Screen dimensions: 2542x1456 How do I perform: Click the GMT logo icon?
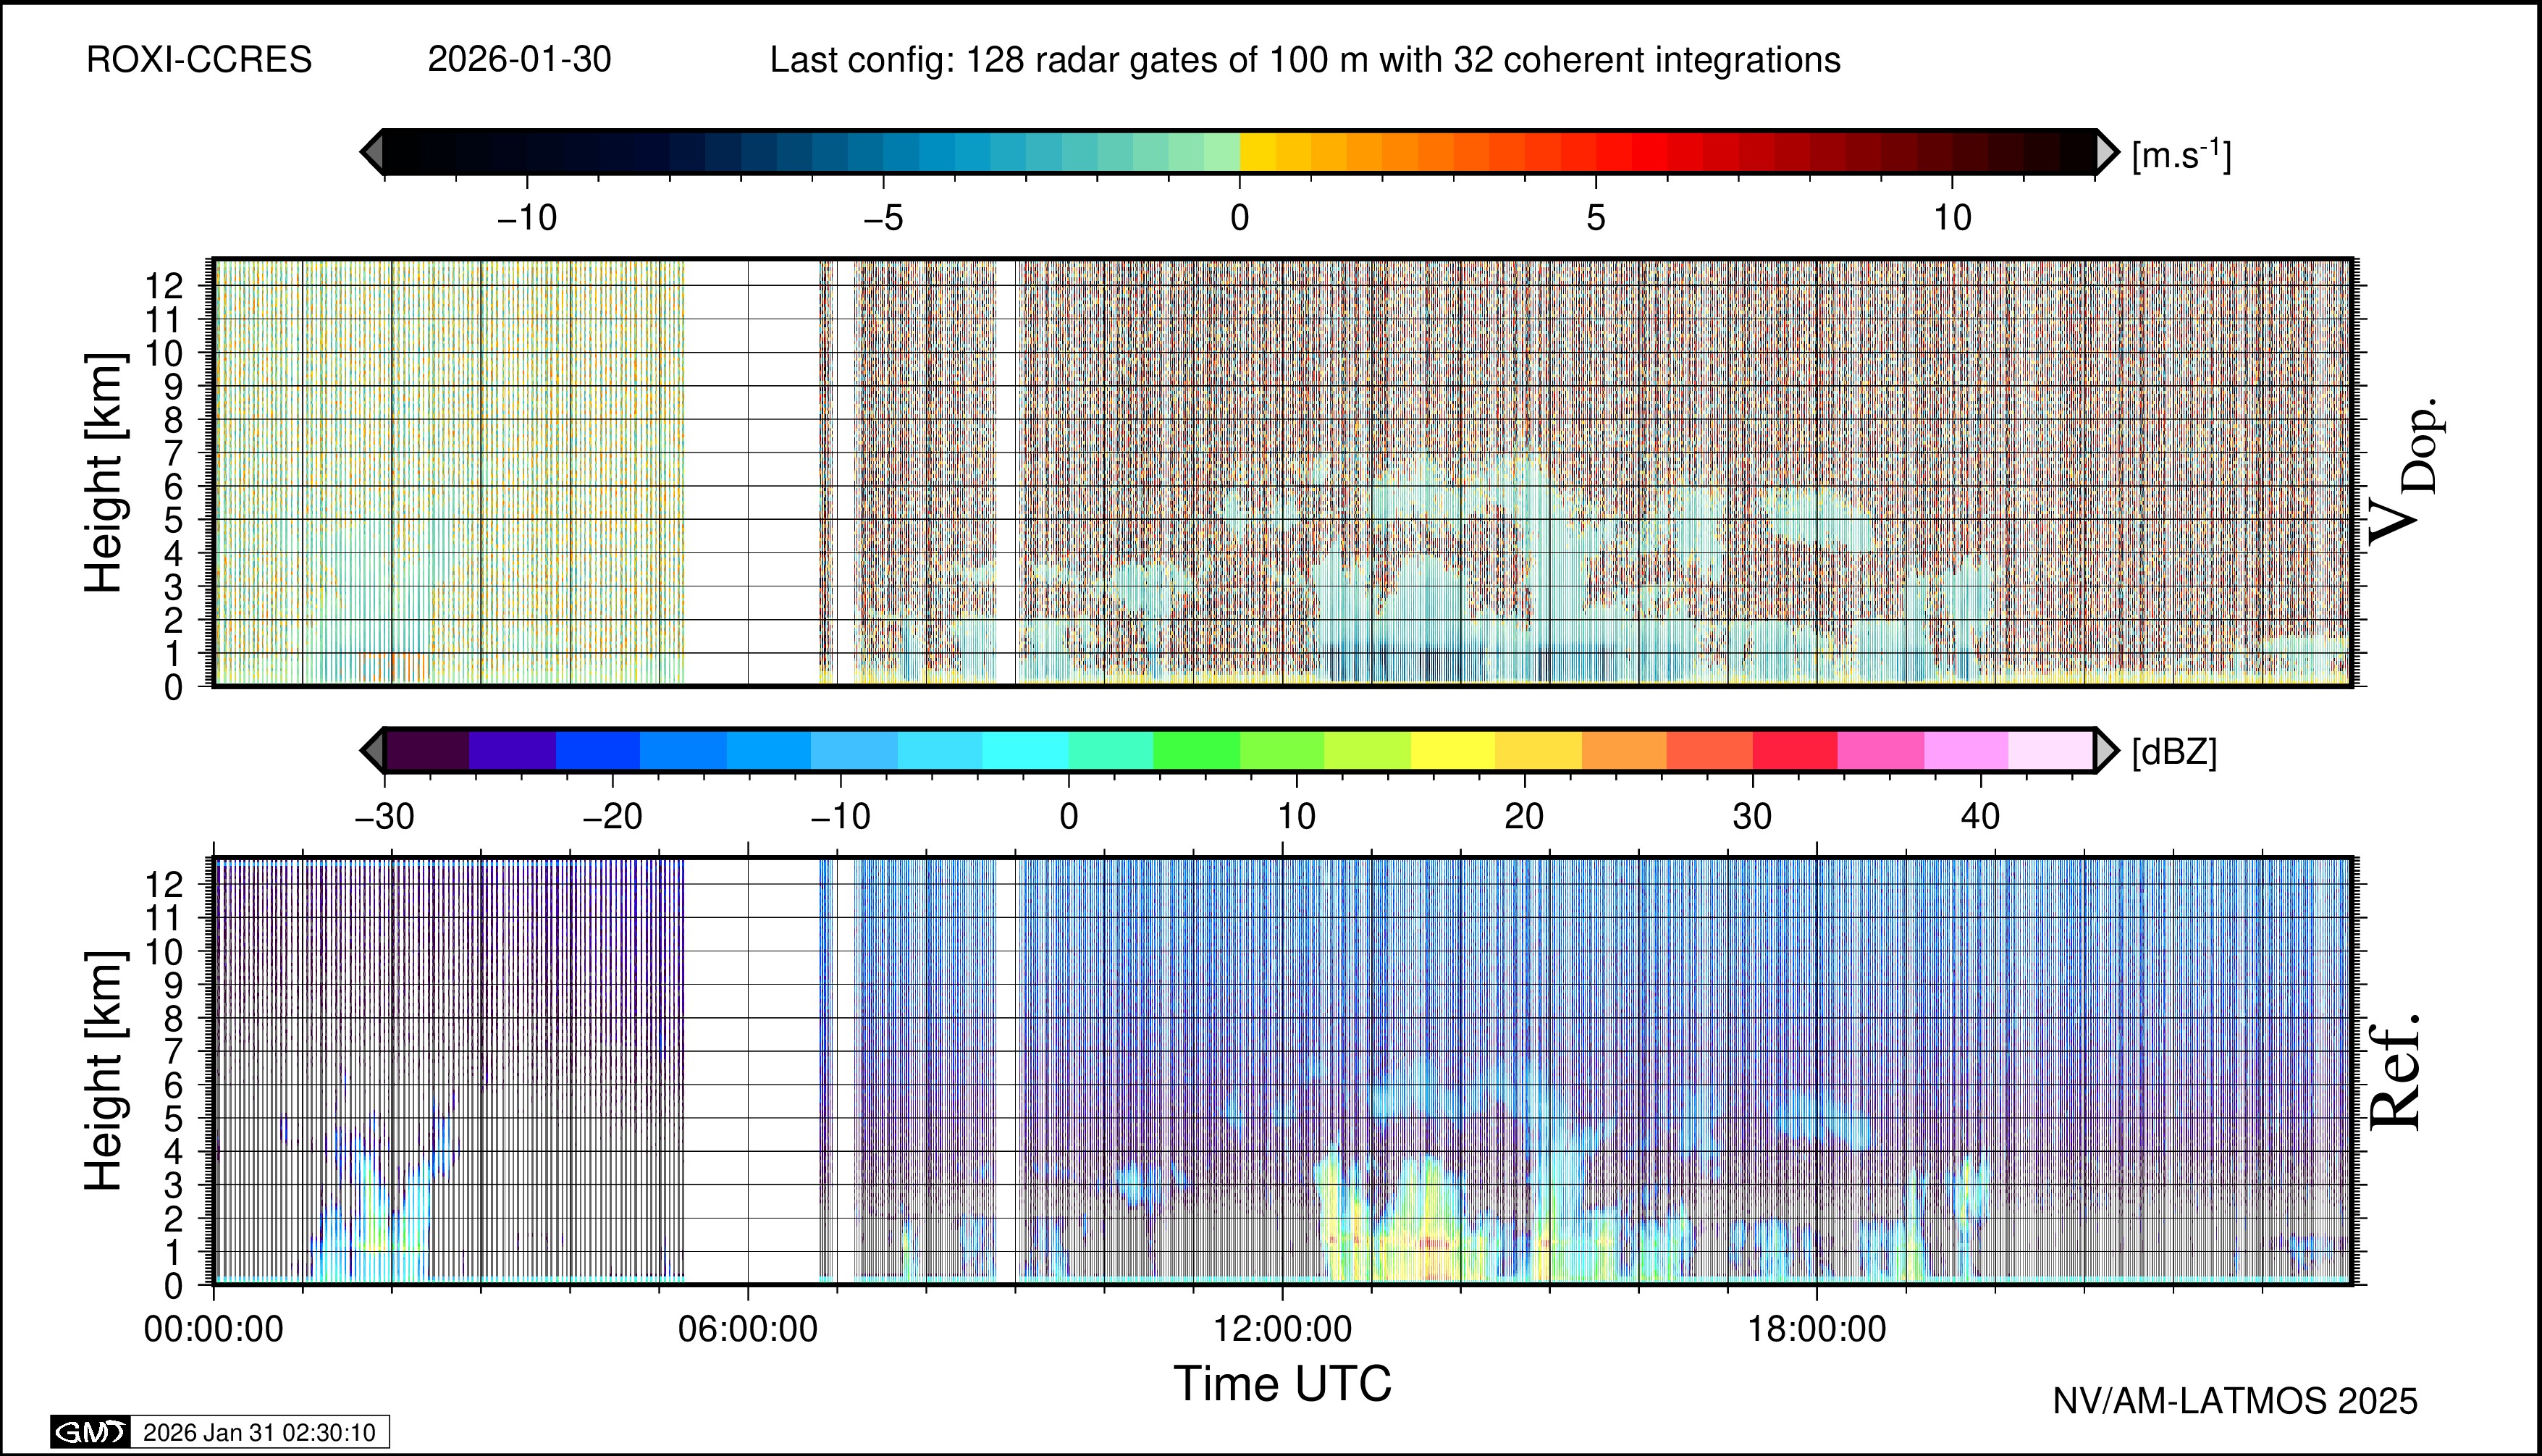(x=90, y=1432)
